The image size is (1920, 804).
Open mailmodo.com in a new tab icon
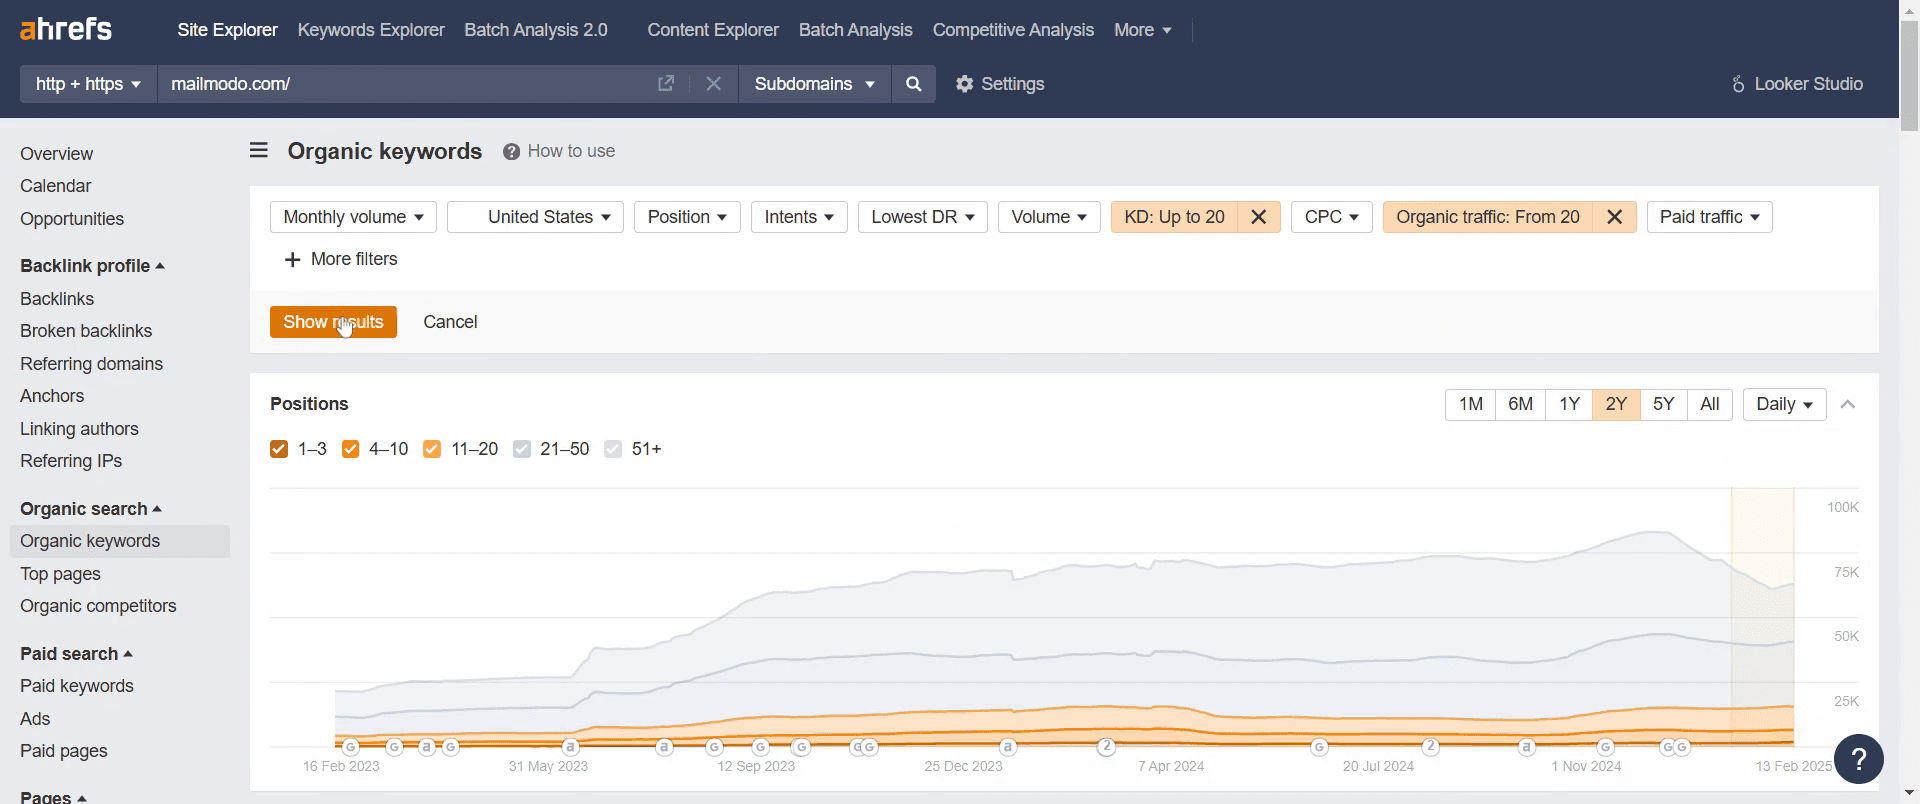pos(666,84)
